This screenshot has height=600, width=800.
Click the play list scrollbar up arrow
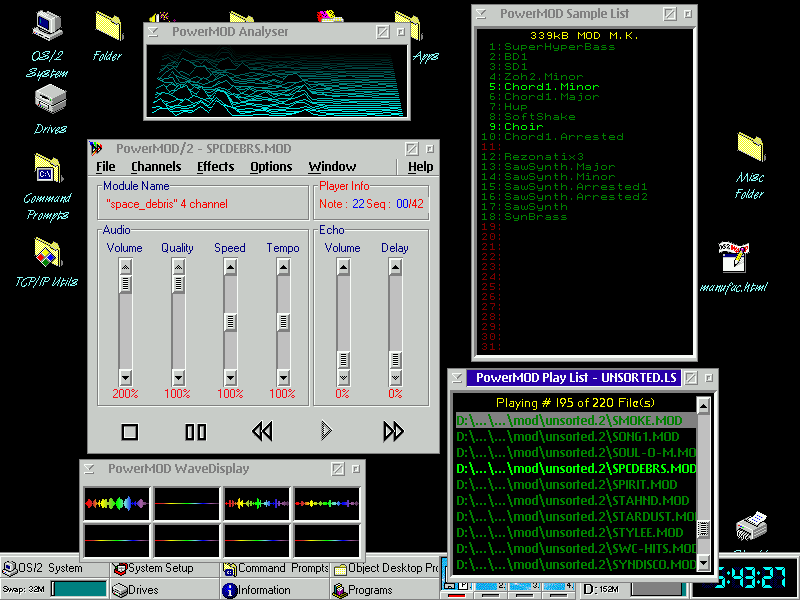(x=704, y=406)
